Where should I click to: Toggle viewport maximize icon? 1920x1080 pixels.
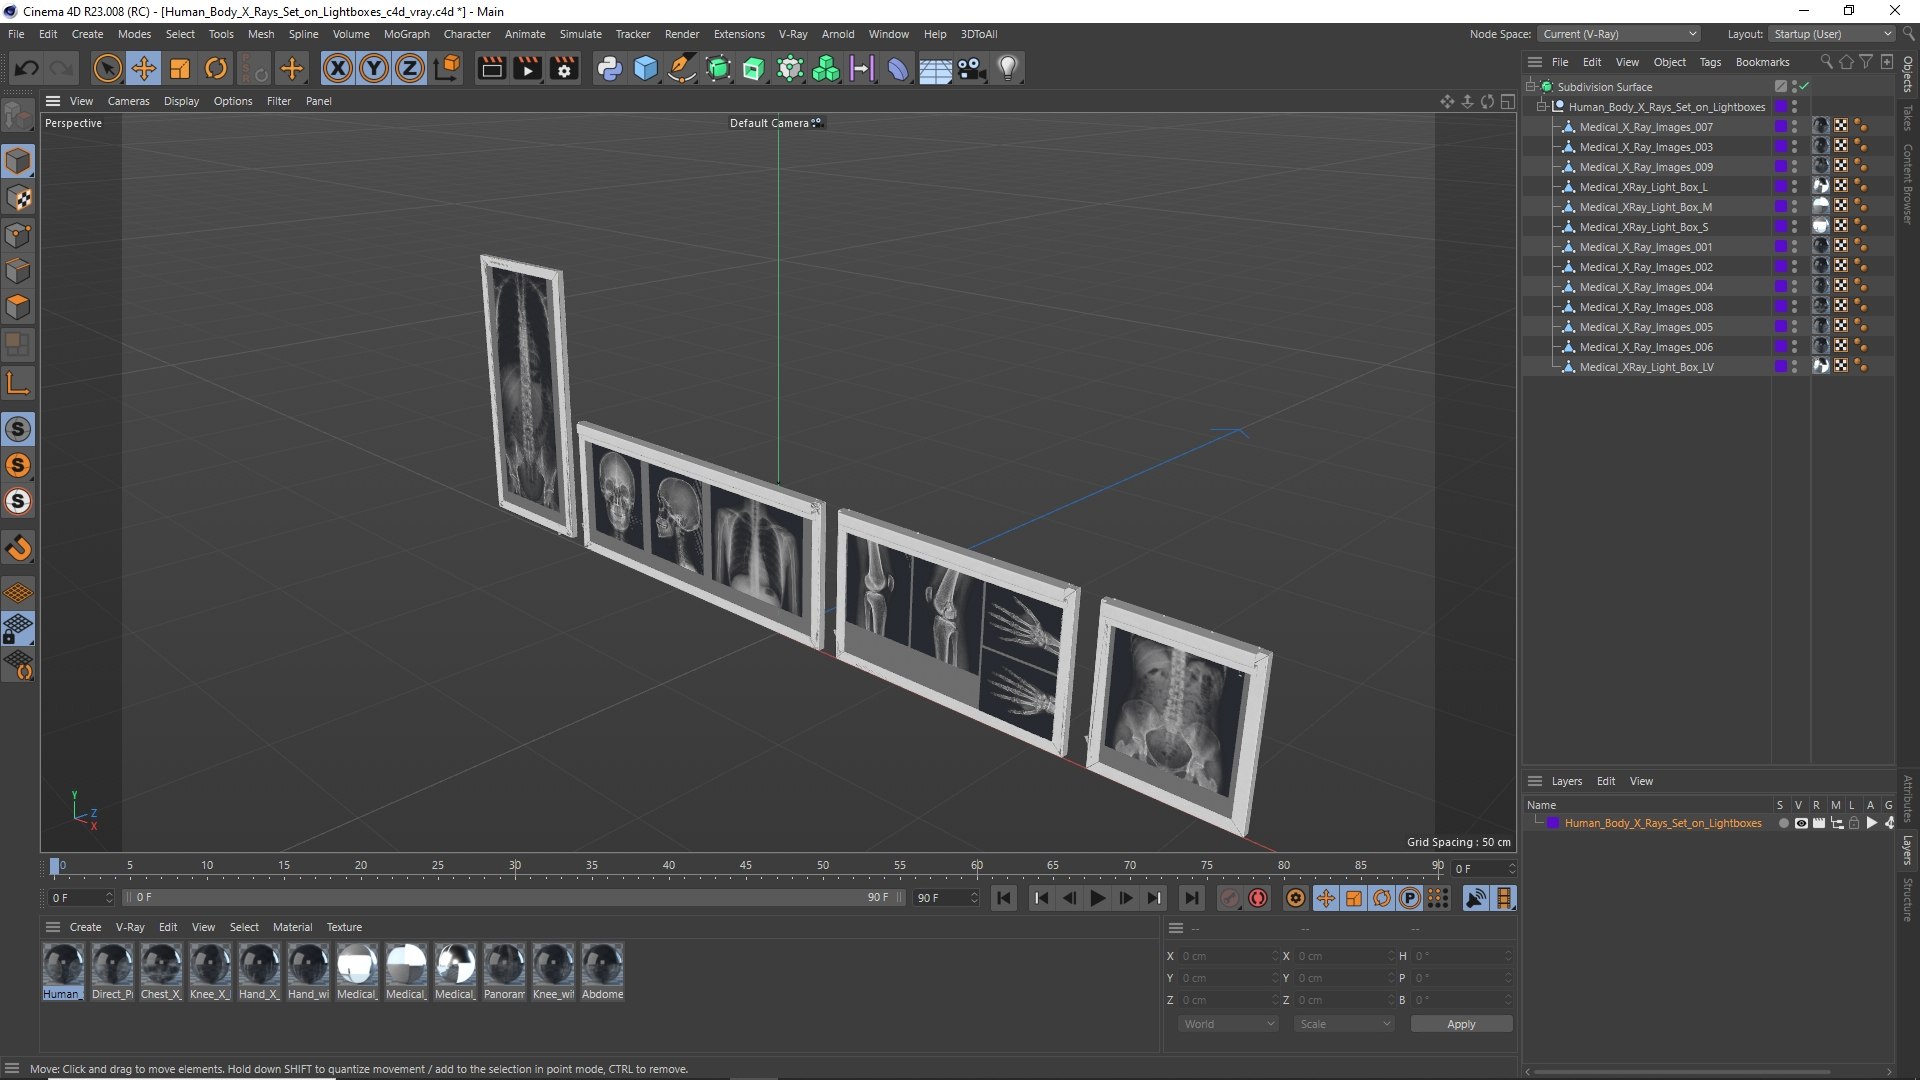coord(1507,101)
